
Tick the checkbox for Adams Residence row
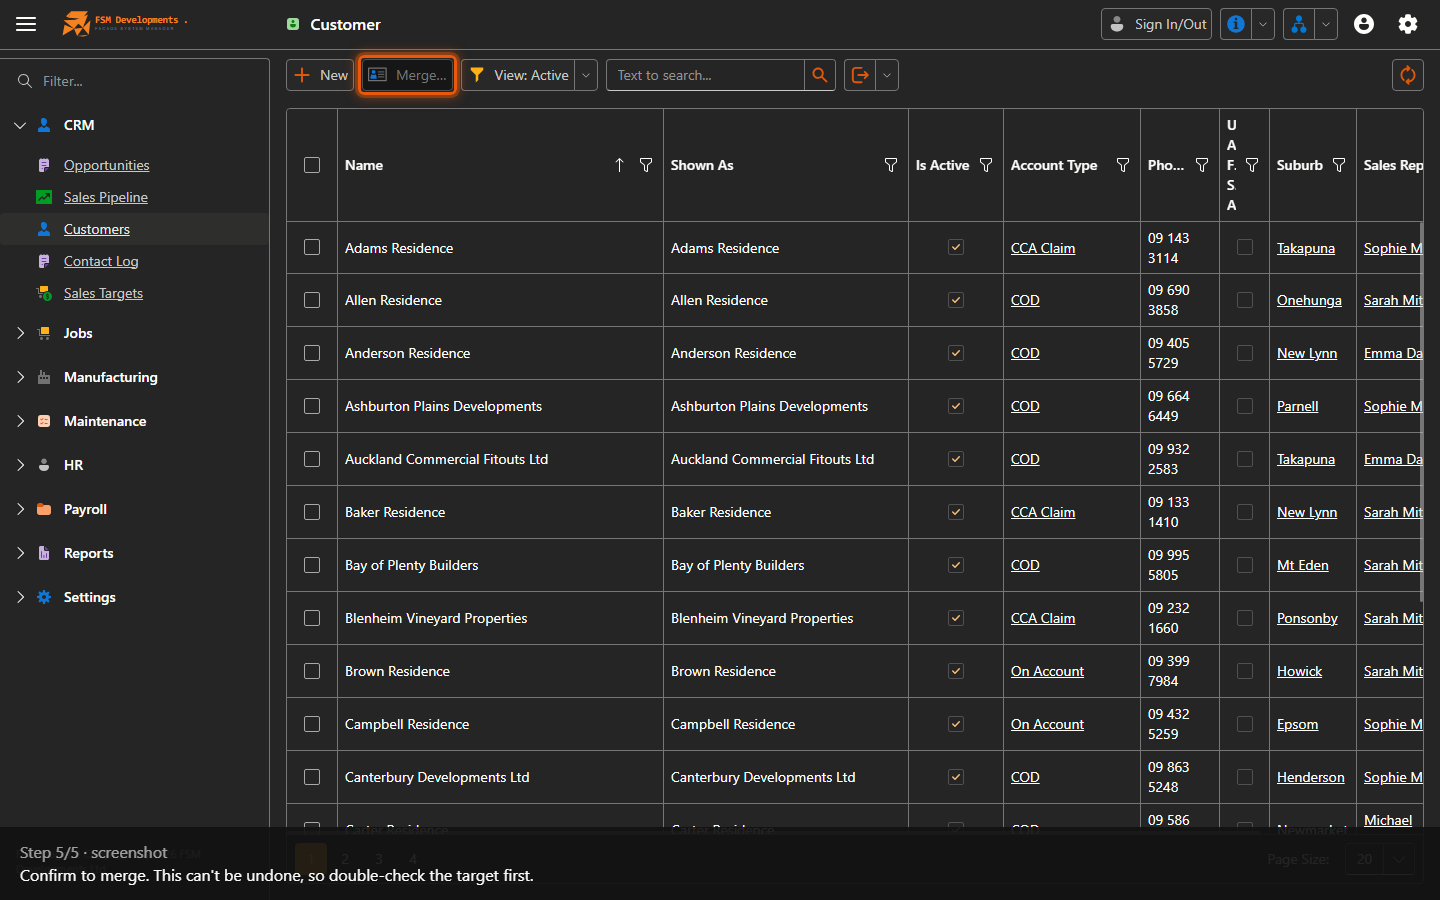(312, 247)
